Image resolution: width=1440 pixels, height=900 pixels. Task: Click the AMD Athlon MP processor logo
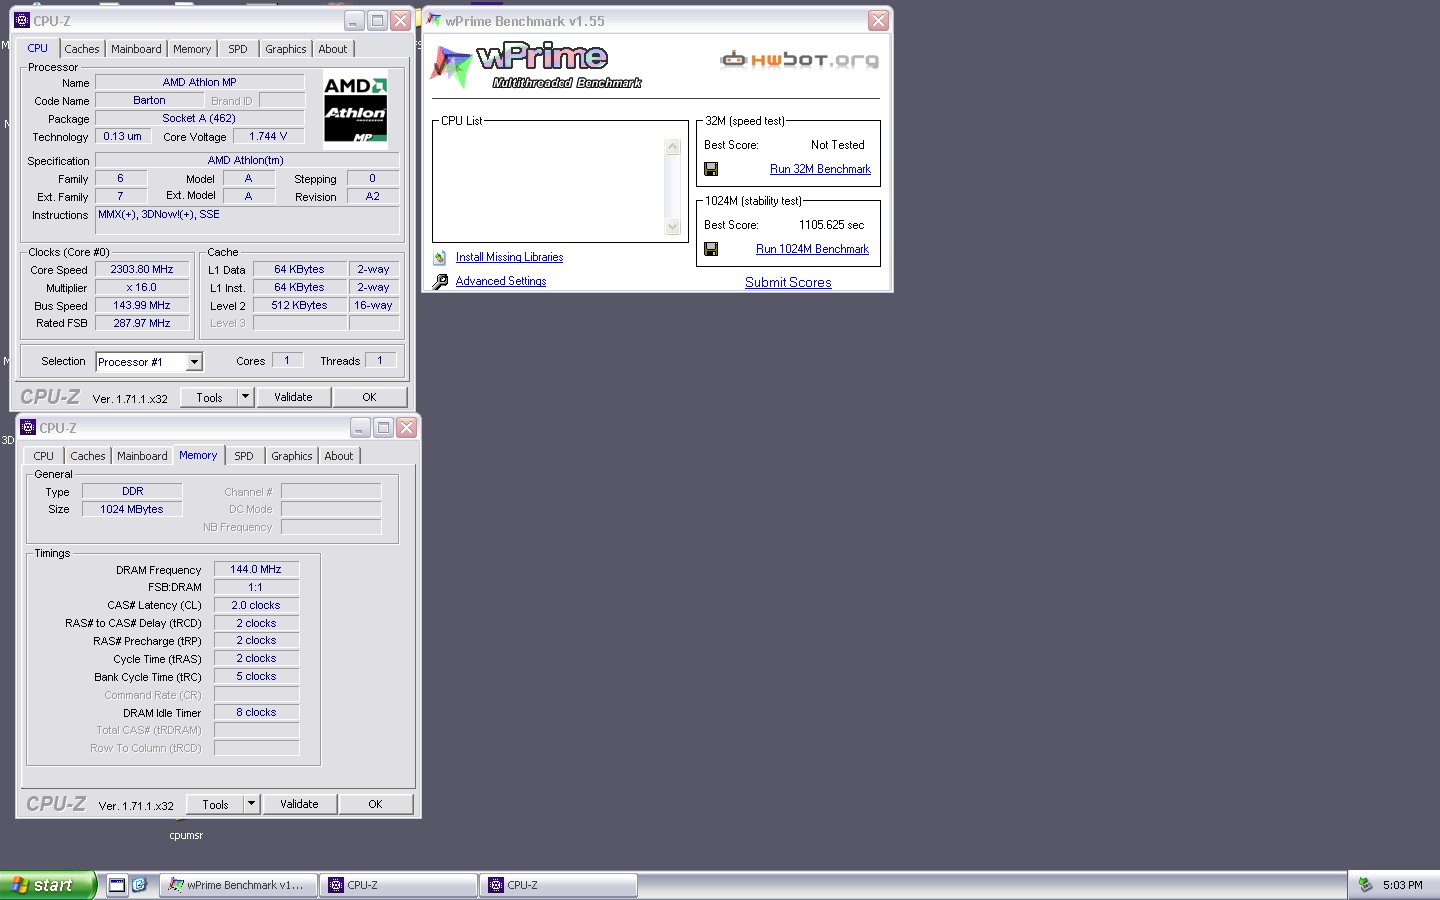355,108
